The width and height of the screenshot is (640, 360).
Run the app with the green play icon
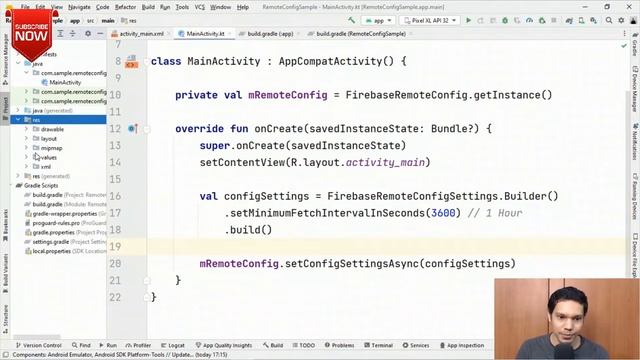click(468, 20)
